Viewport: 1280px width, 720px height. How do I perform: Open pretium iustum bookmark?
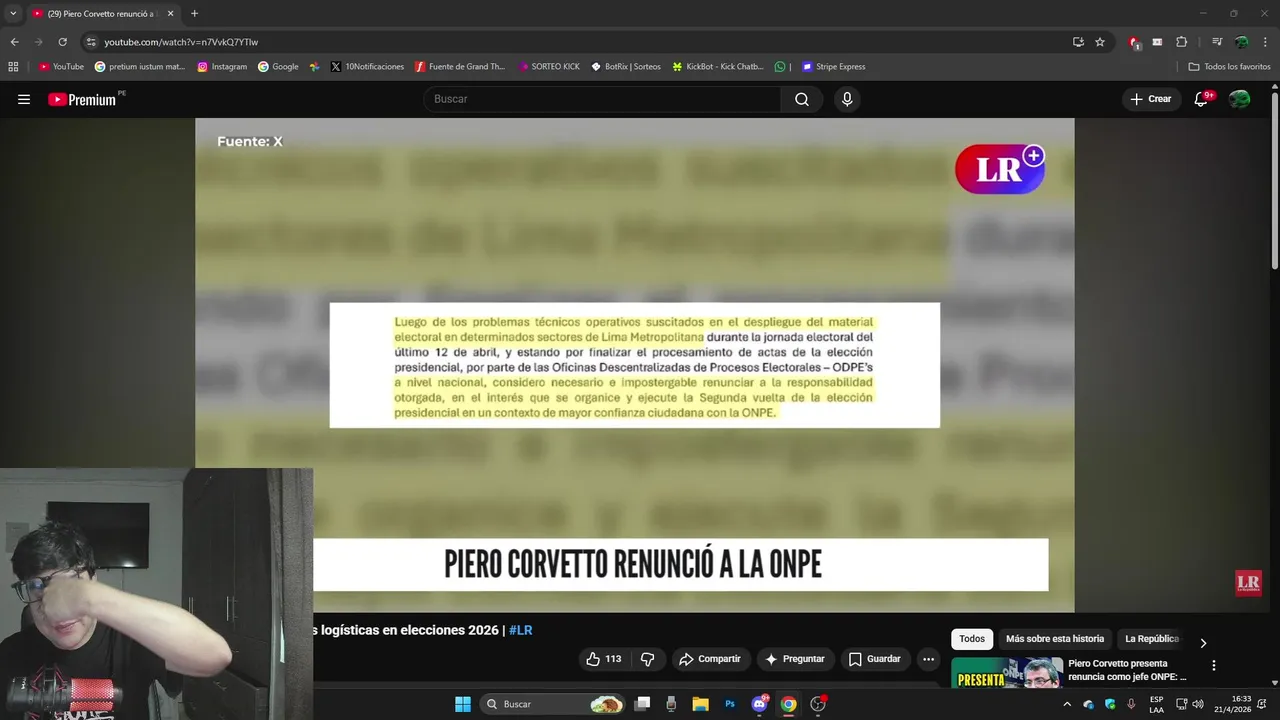[x=140, y=67]
